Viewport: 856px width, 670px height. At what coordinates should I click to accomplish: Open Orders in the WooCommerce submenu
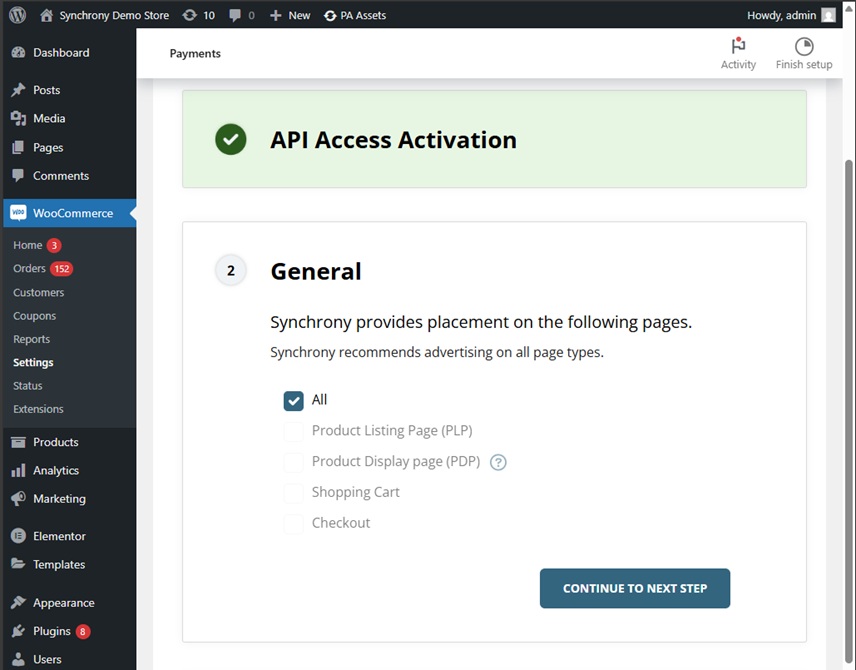click(30, 268)
